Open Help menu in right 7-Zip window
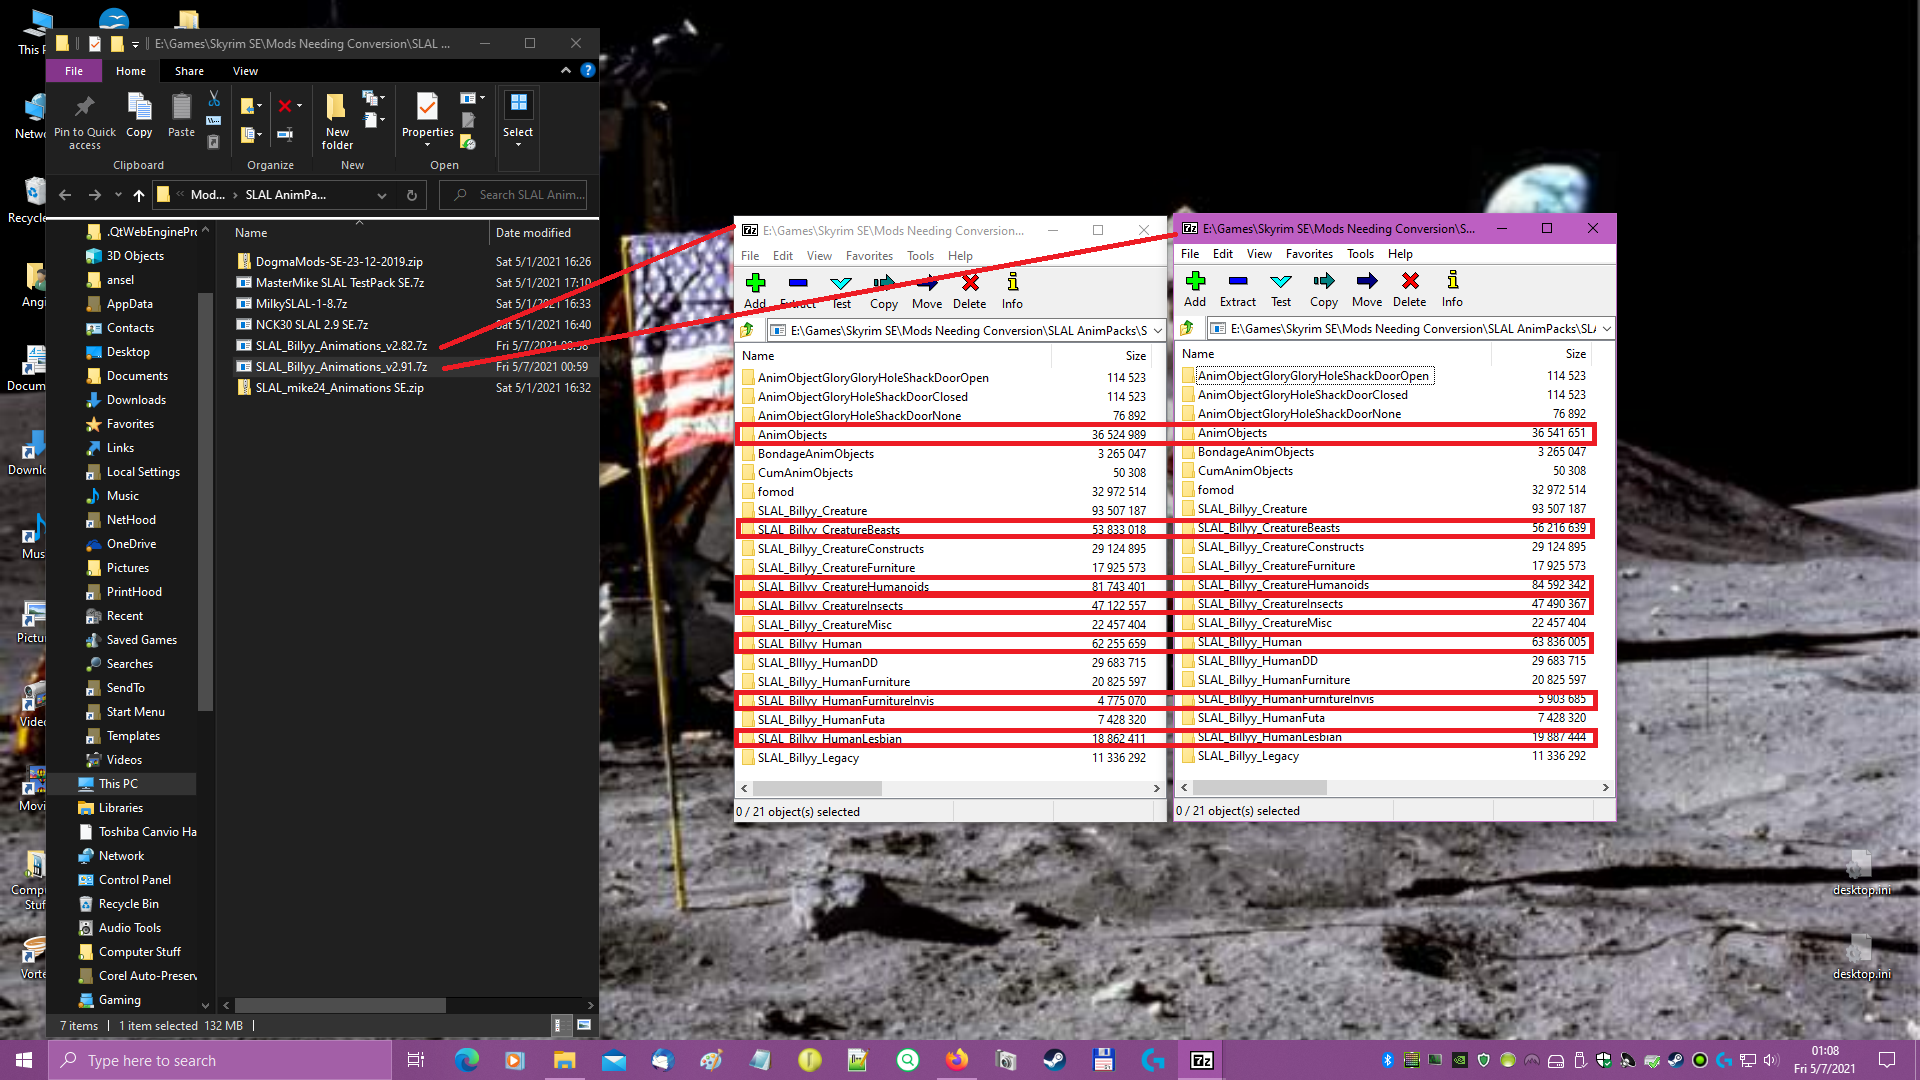Screen dimensions: 1920x1080 [x=1400, y=254]
